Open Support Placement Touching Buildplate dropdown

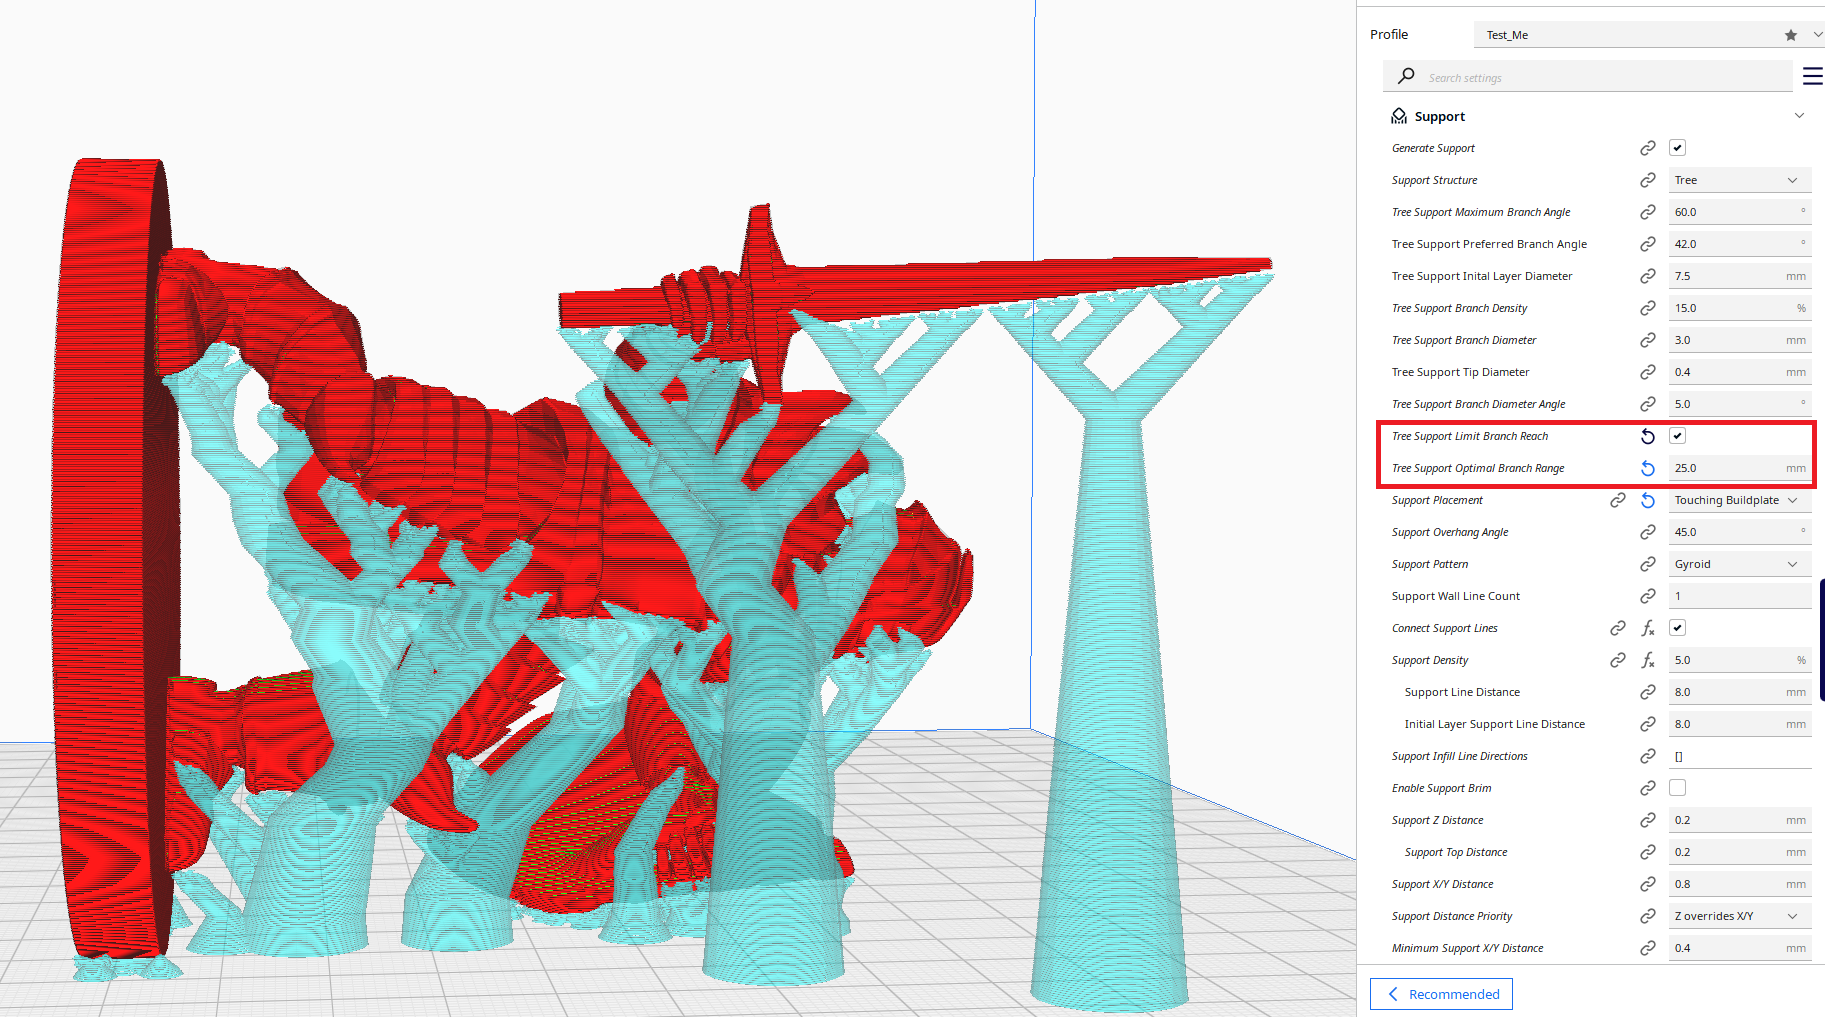[x=1740, y=500]
